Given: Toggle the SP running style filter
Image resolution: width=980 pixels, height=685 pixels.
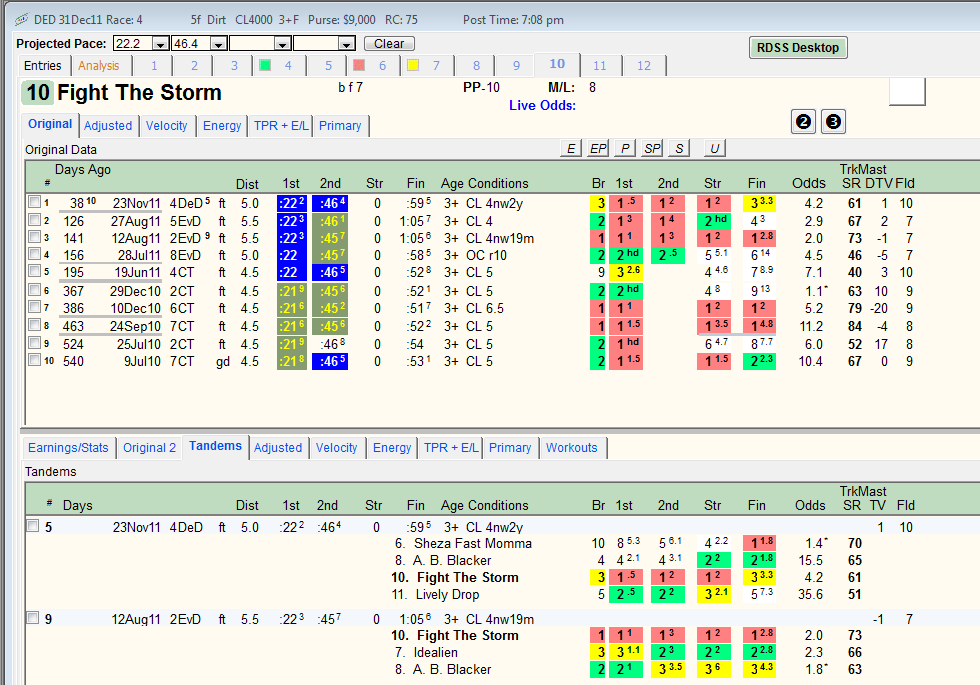Looking at the screenshot, I should (652, 148).
